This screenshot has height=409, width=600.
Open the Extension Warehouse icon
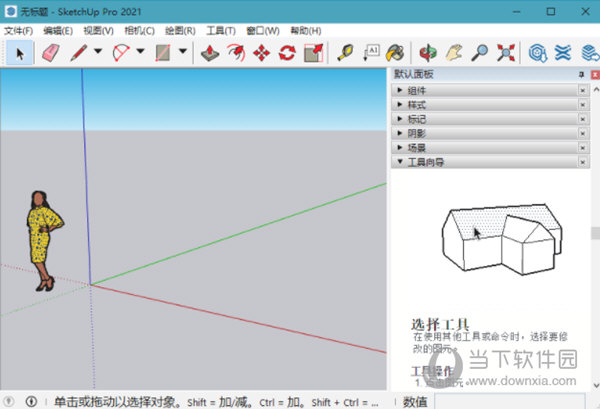pyautogui.click(x=563, y=53)
